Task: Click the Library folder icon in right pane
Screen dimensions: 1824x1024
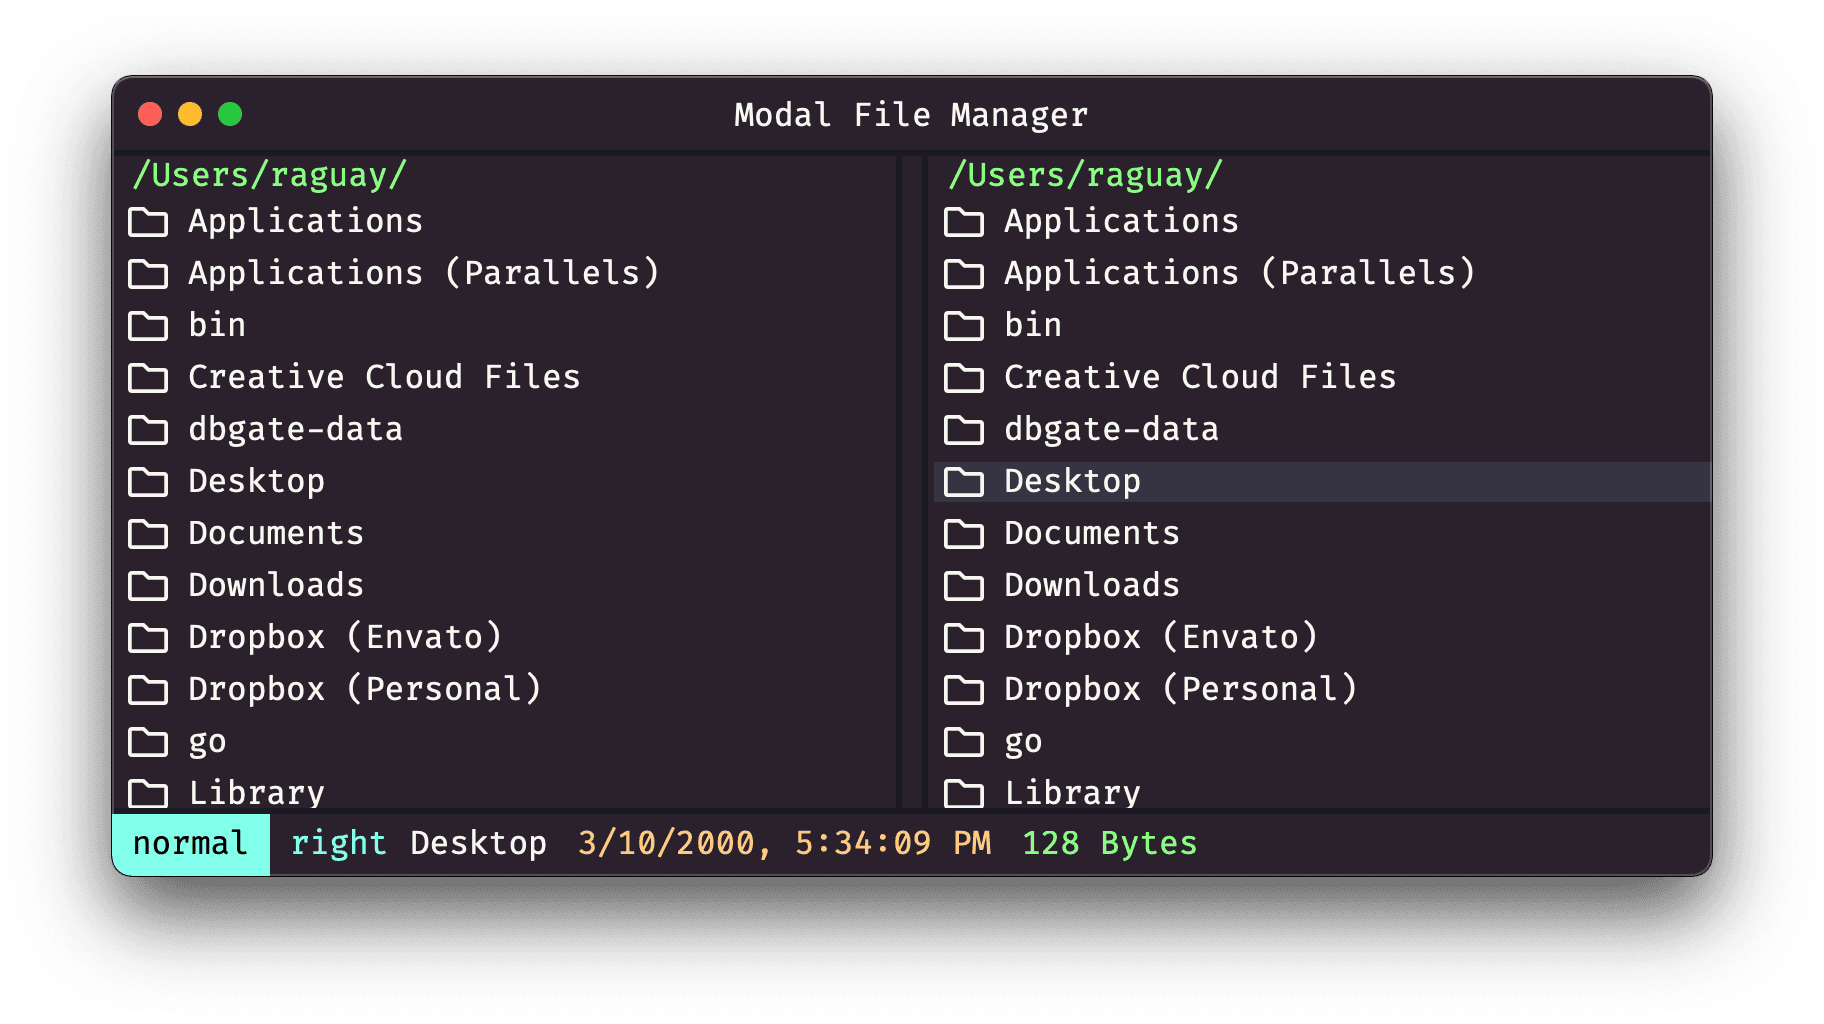Action: click(964, 794)
